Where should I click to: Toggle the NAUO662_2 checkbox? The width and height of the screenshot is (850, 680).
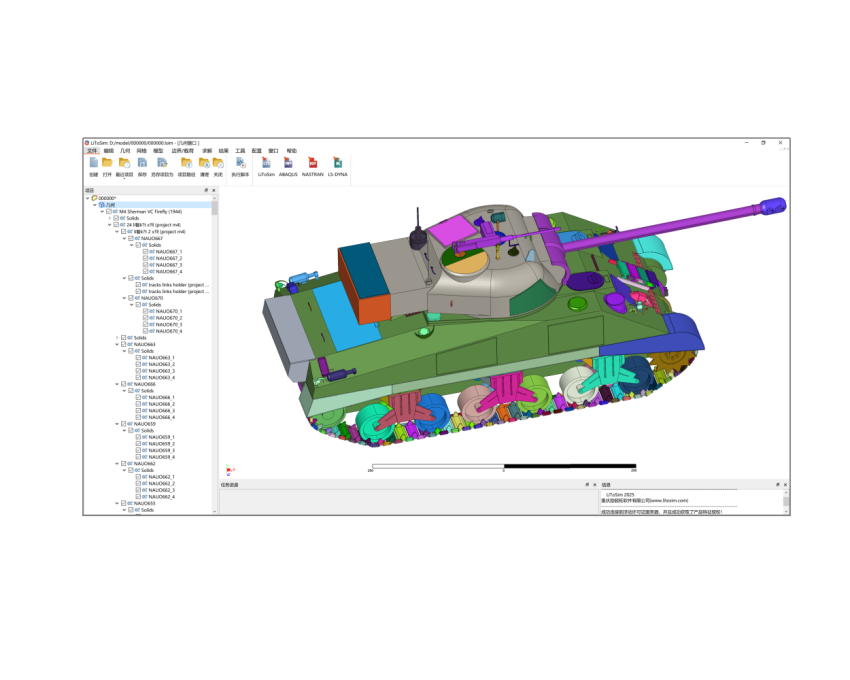138,483
